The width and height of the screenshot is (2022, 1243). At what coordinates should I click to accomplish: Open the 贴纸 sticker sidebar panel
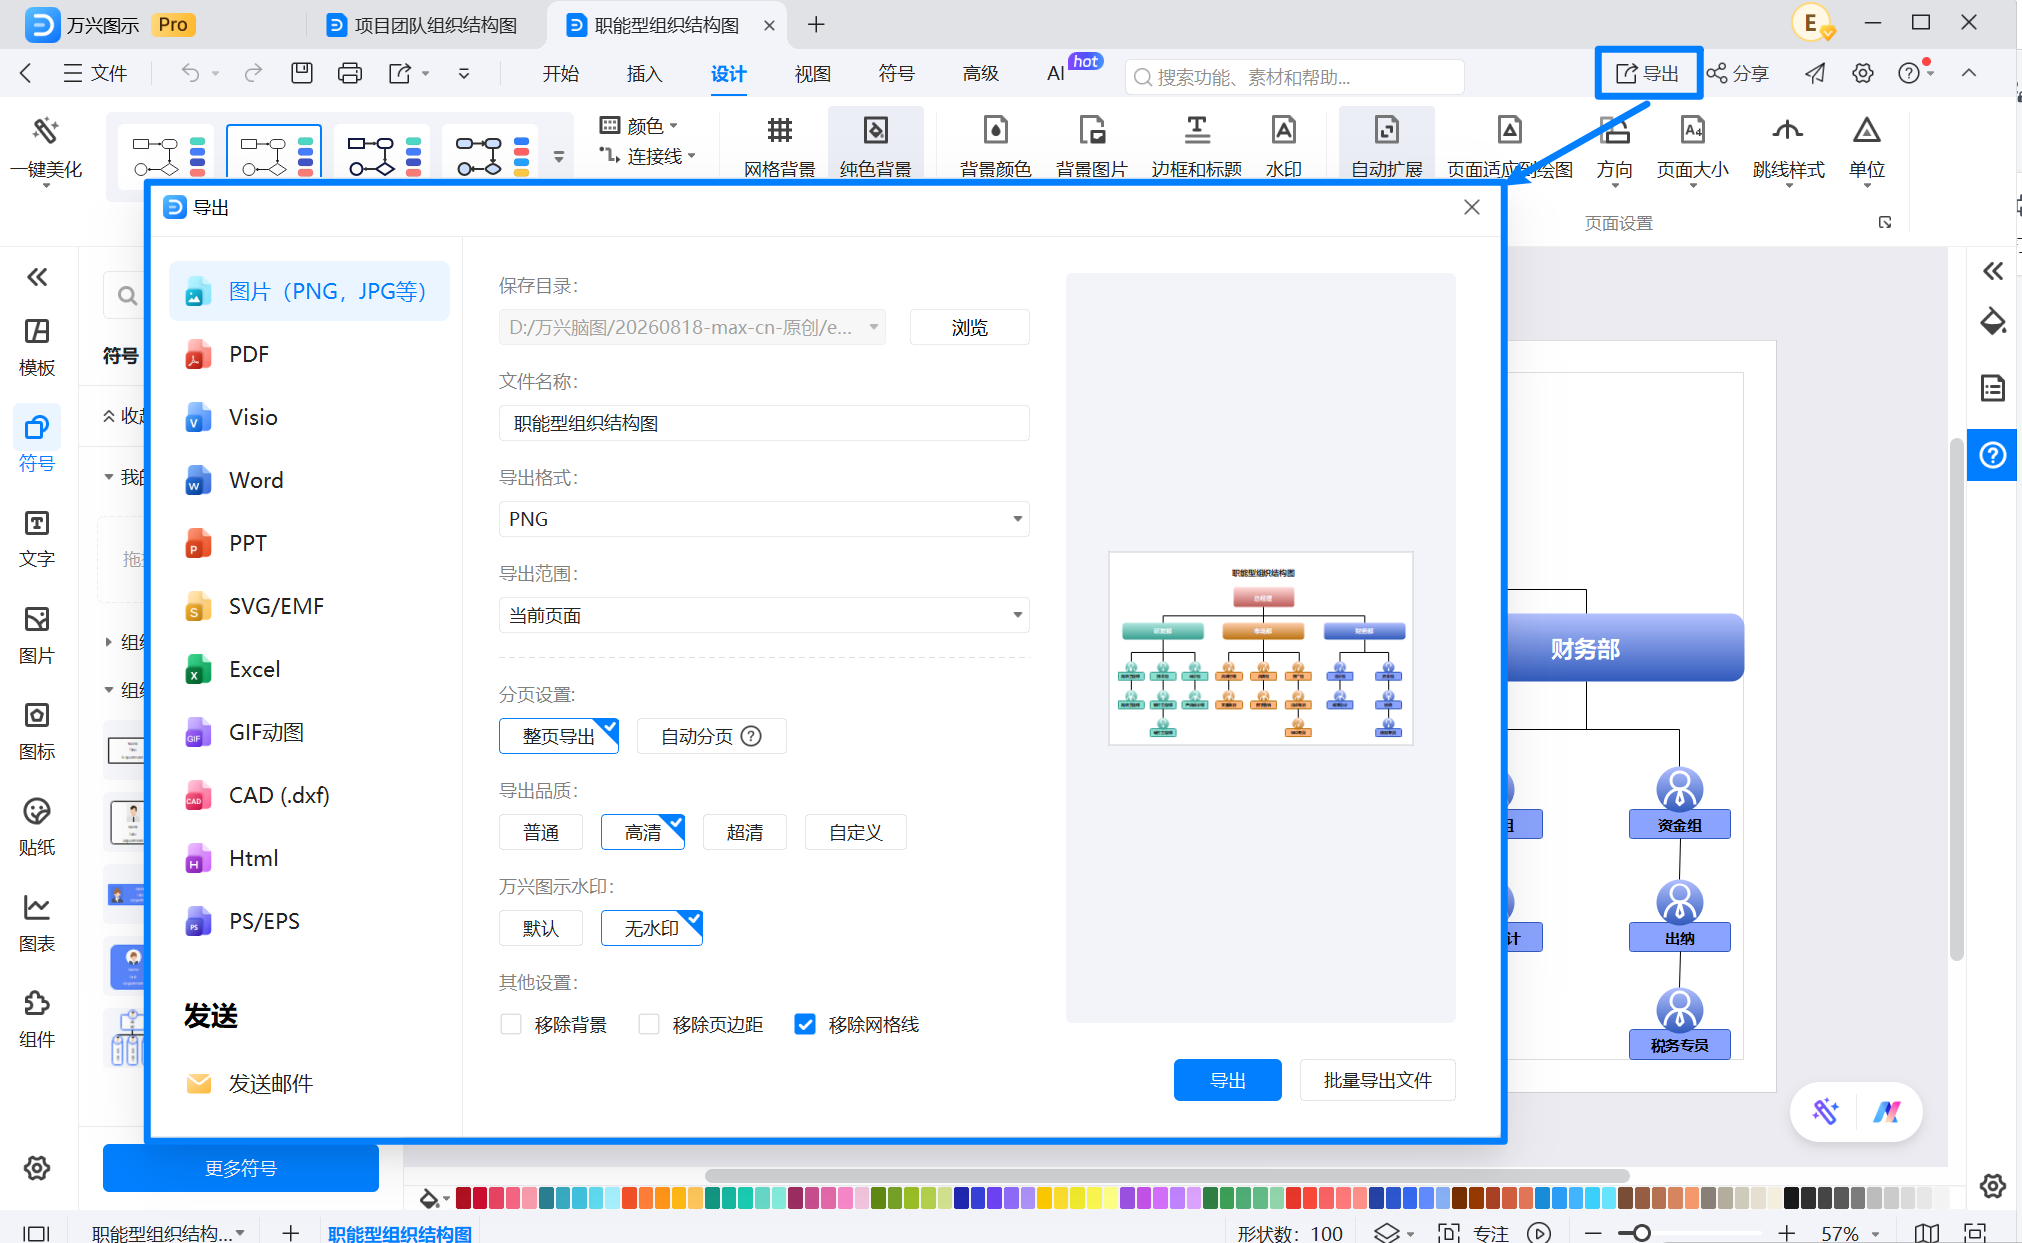[x=37, y=827]
